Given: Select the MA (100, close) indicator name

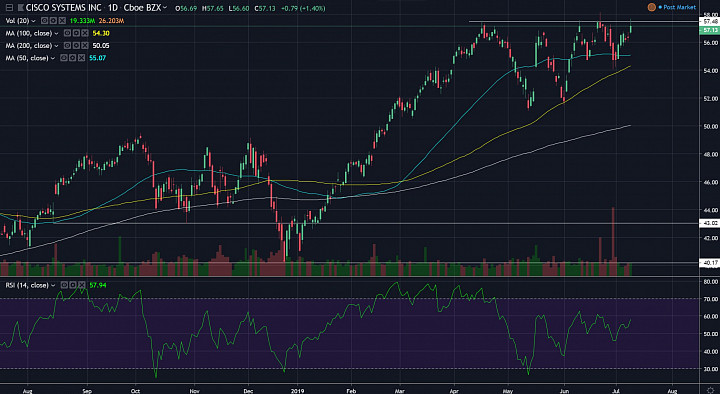Looking at the screenshot, I should tap(29, 33).
